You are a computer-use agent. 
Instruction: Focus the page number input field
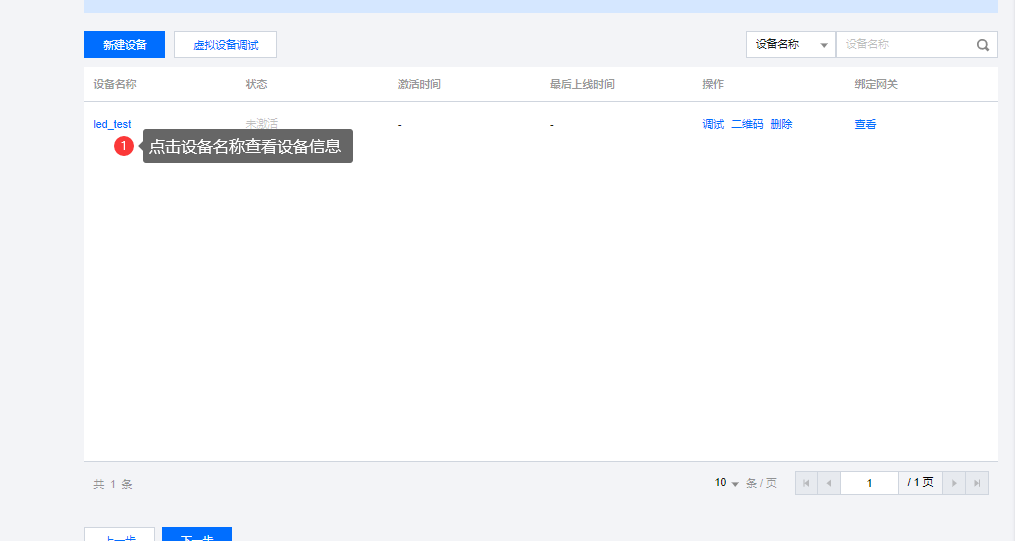point(869,483)
